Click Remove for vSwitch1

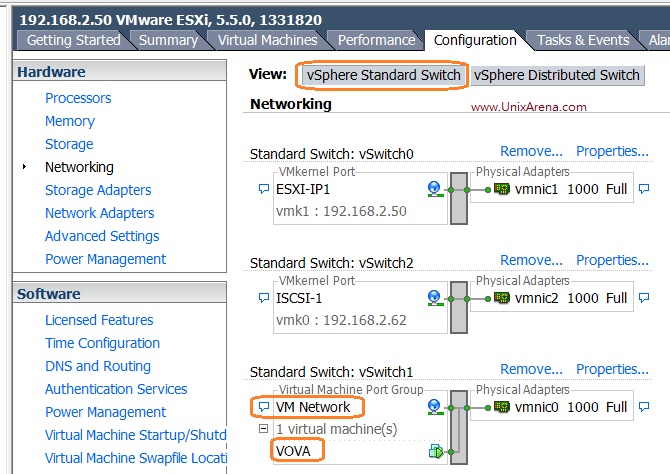[531, 369]
